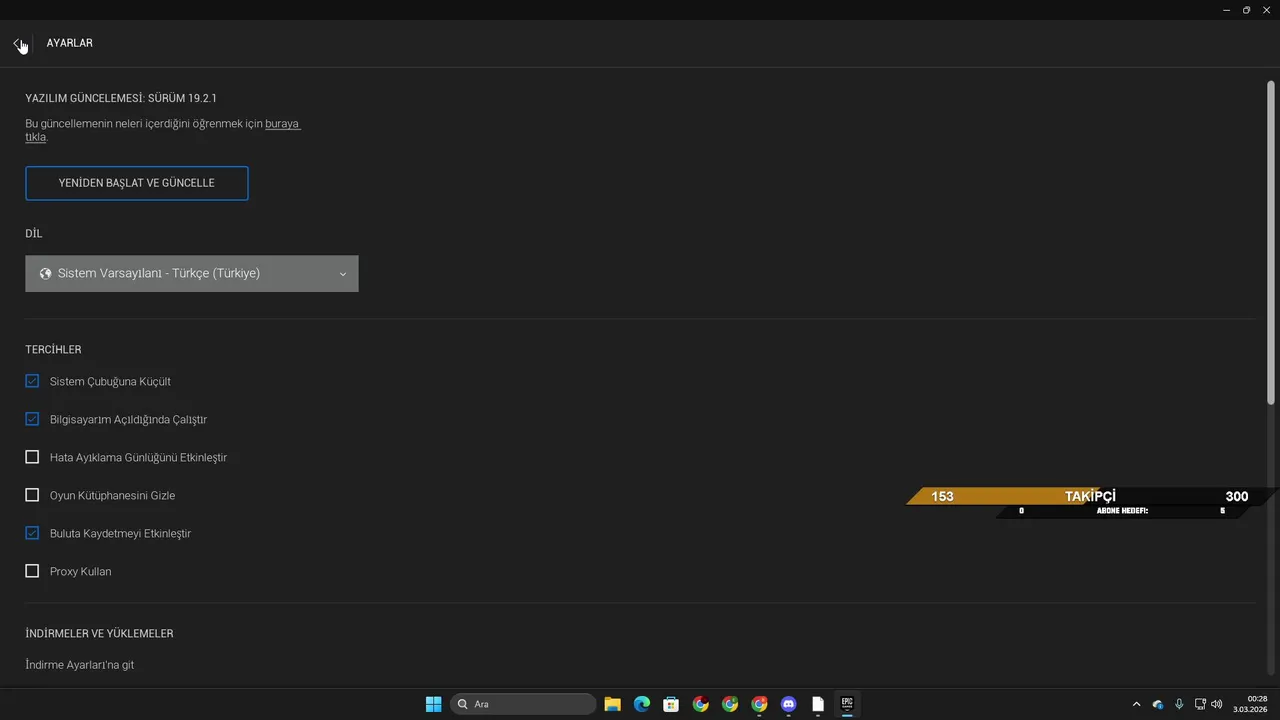Click the microphone tray icon
1280x720 pixels.
[x=1179, y=704]
